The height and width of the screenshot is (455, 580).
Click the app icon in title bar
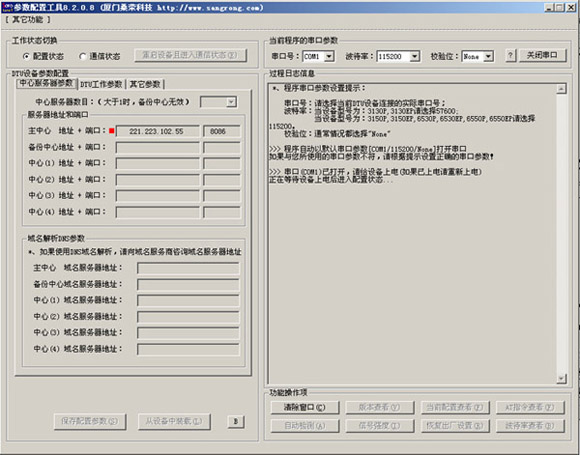(x=7, y=7)
